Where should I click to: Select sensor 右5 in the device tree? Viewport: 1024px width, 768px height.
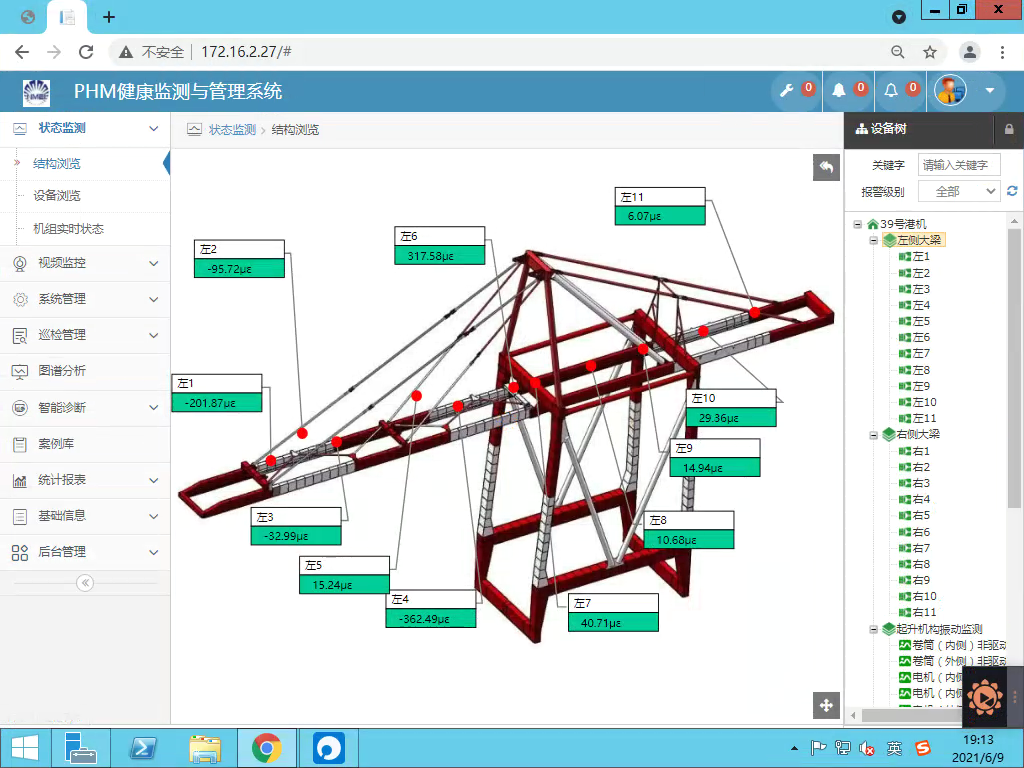pos(920,516)
